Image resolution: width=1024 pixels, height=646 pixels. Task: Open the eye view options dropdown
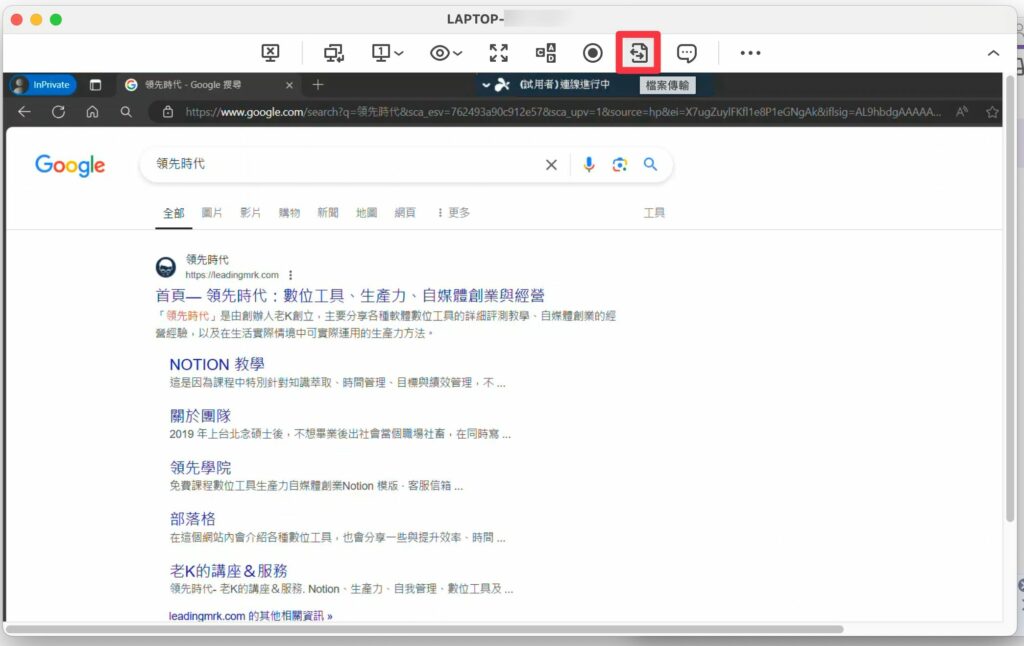click(445, 53)
